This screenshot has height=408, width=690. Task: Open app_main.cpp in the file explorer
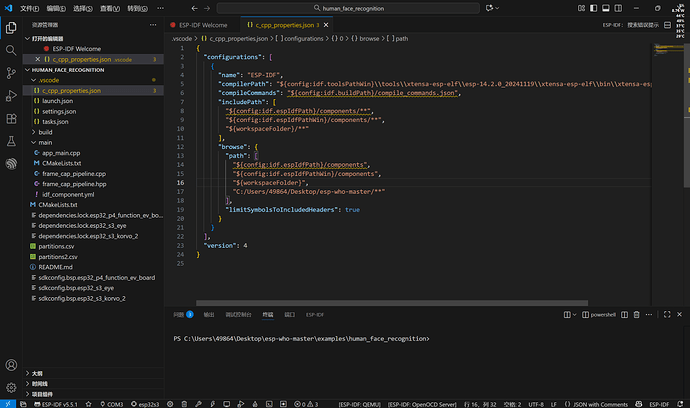click(62, 153)
